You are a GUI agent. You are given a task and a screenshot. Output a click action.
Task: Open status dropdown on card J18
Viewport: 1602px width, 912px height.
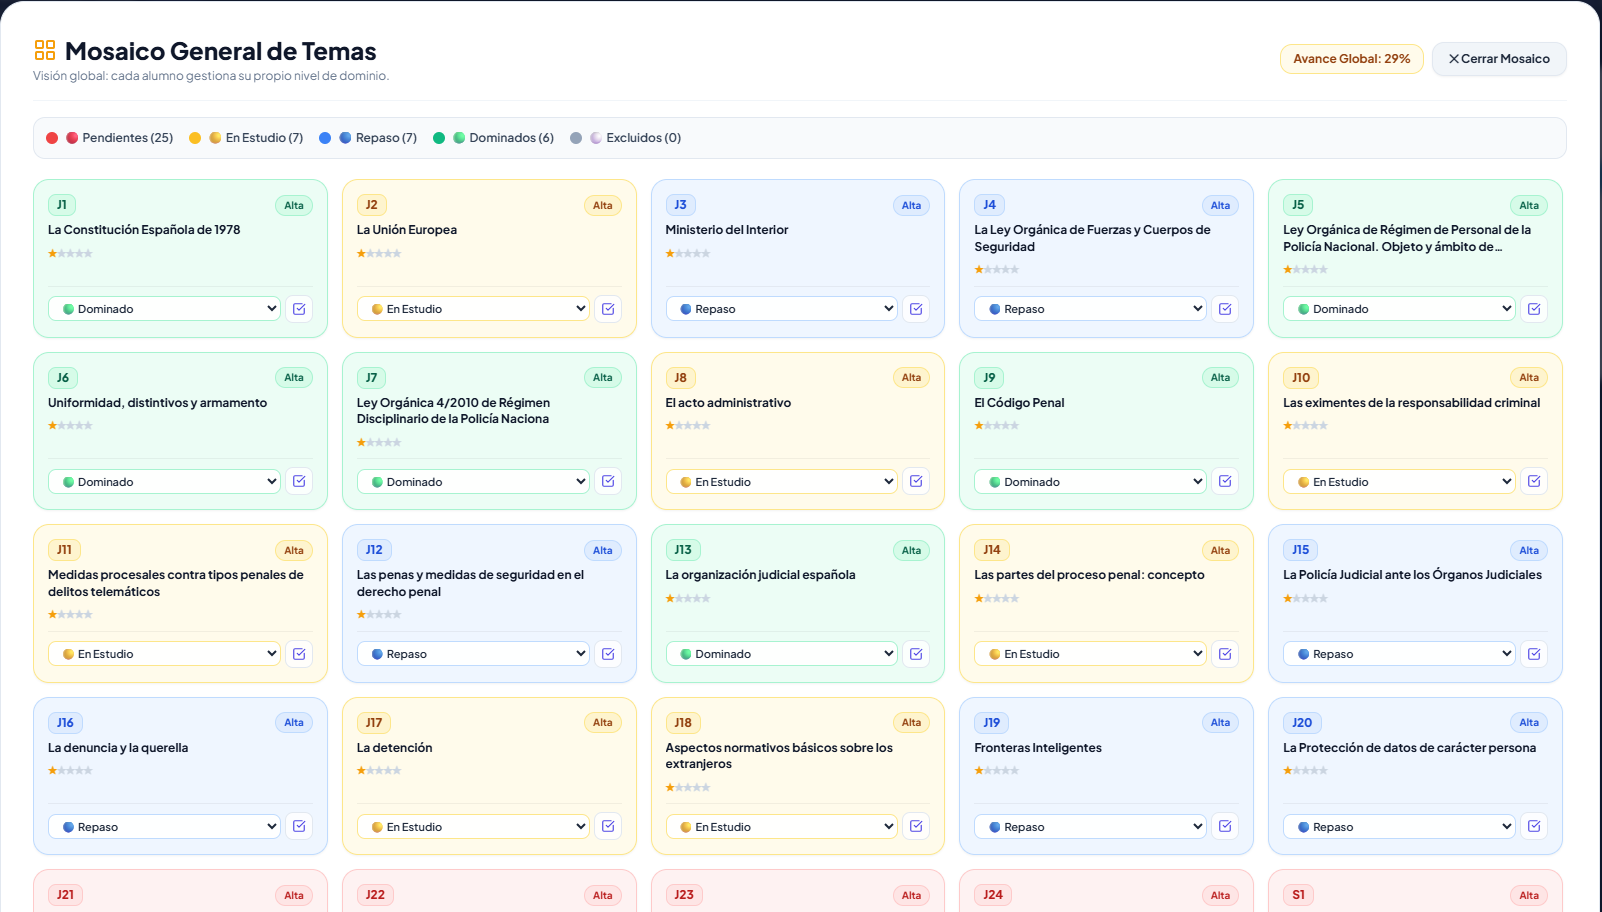click(782, 827)
